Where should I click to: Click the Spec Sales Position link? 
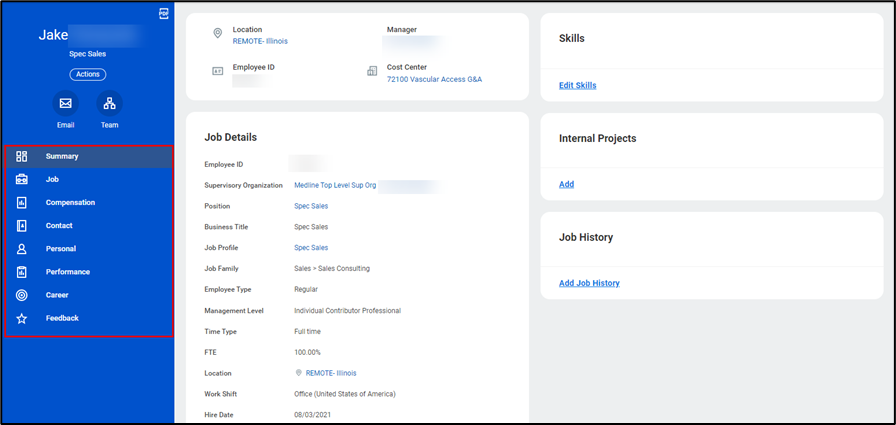click(310, 206)
